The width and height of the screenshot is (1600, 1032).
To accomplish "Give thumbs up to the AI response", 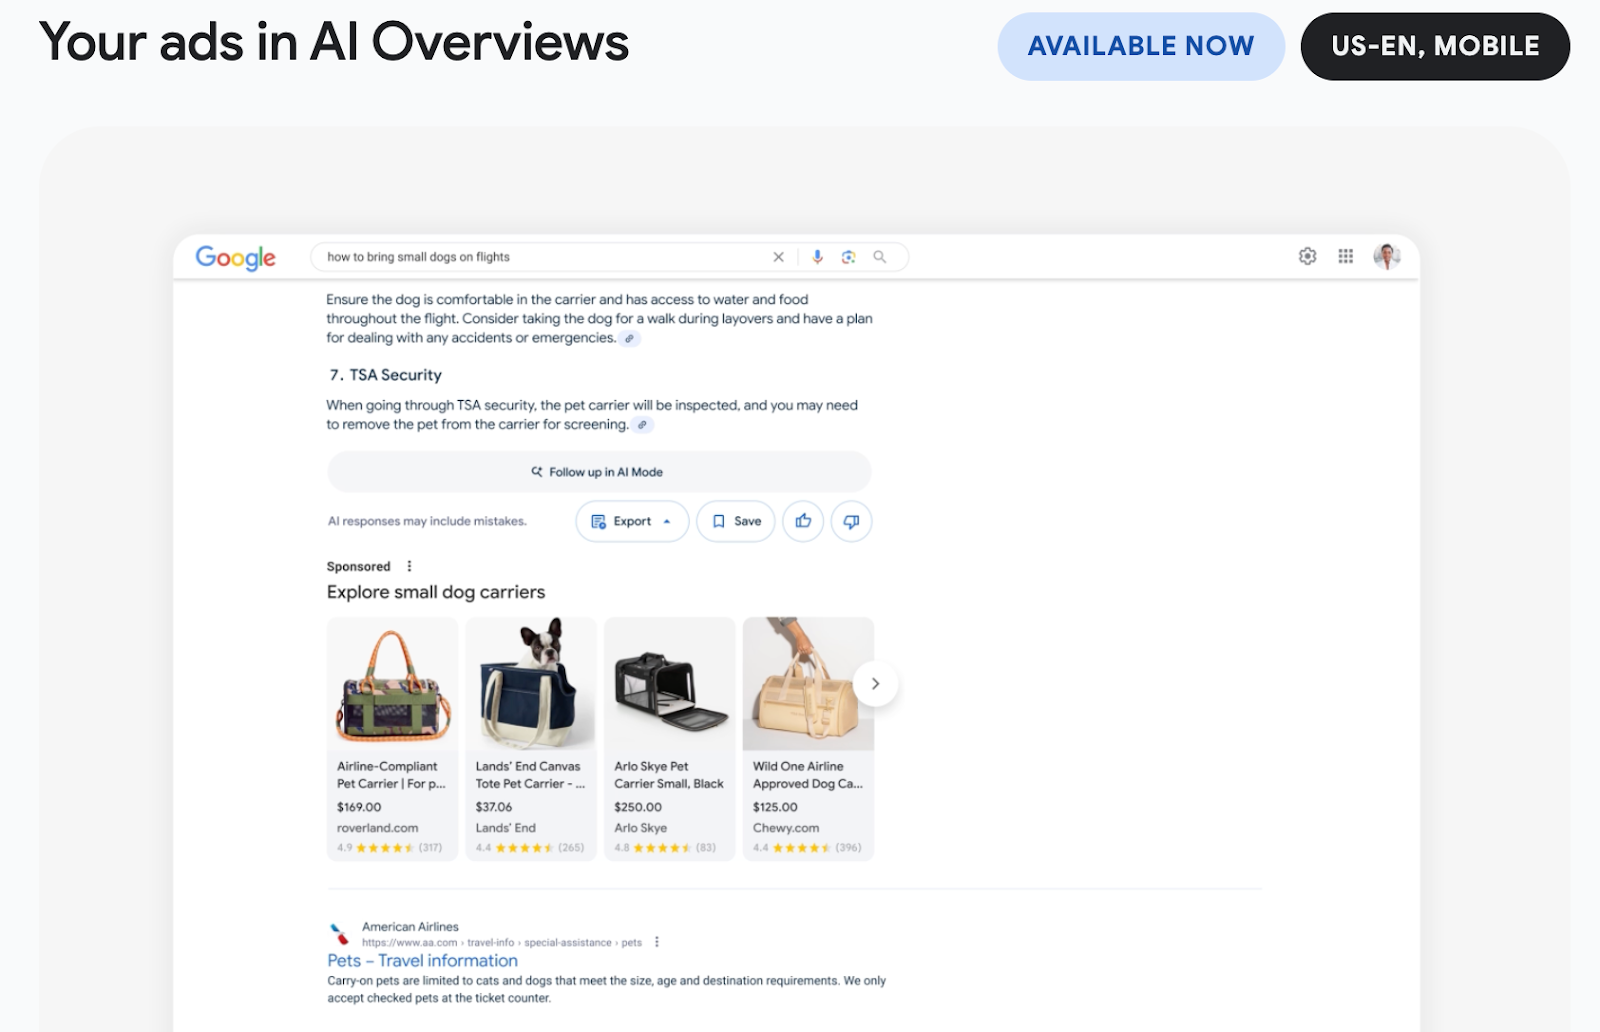I will click(x=803, y=521).
